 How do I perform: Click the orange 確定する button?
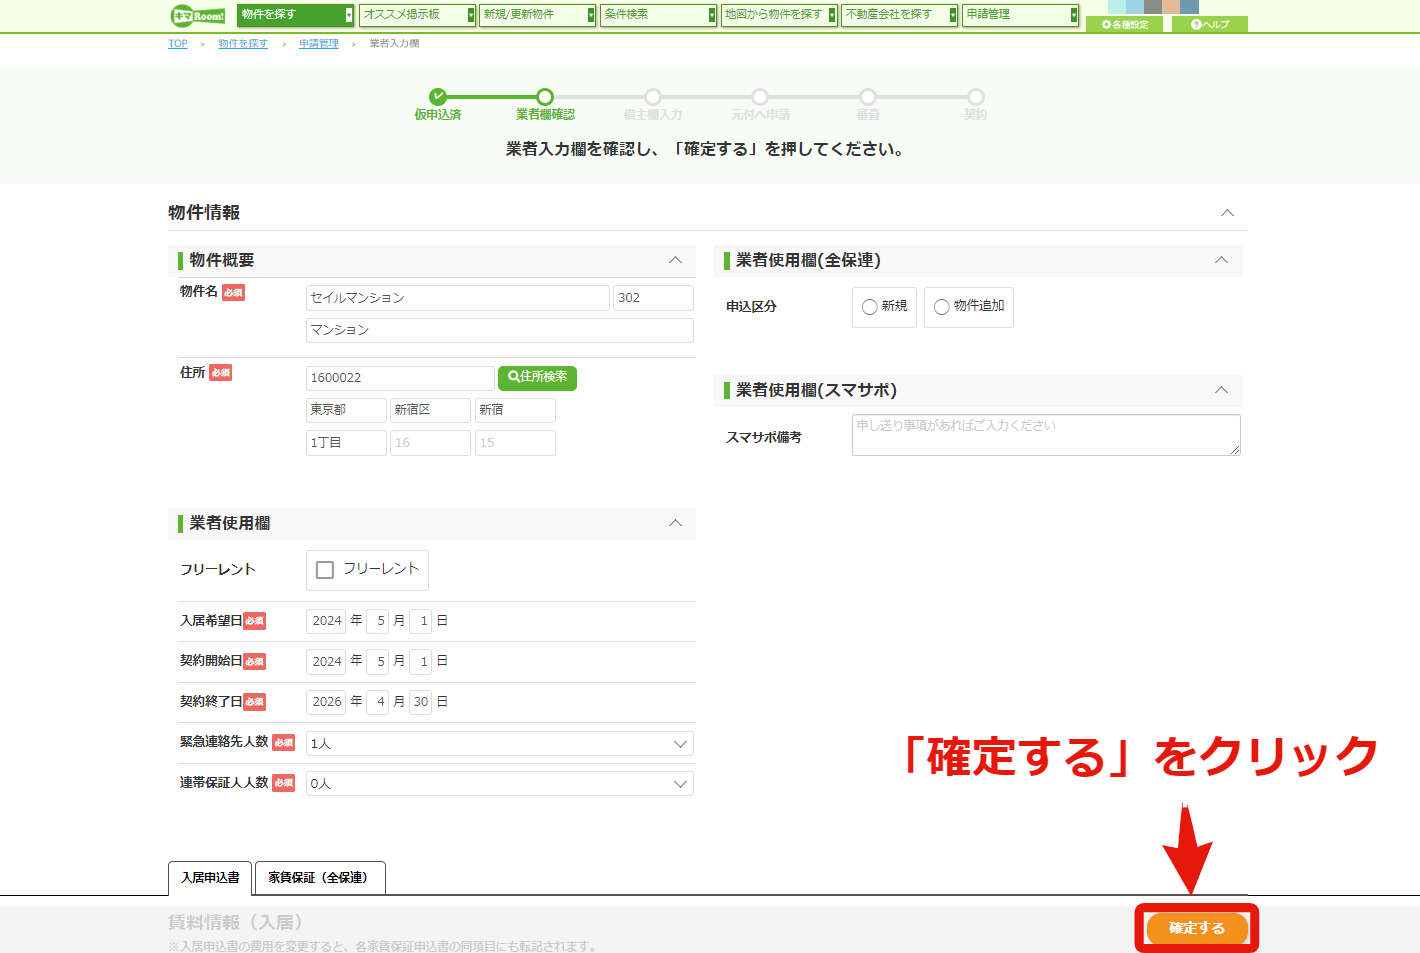(1197, 928)
